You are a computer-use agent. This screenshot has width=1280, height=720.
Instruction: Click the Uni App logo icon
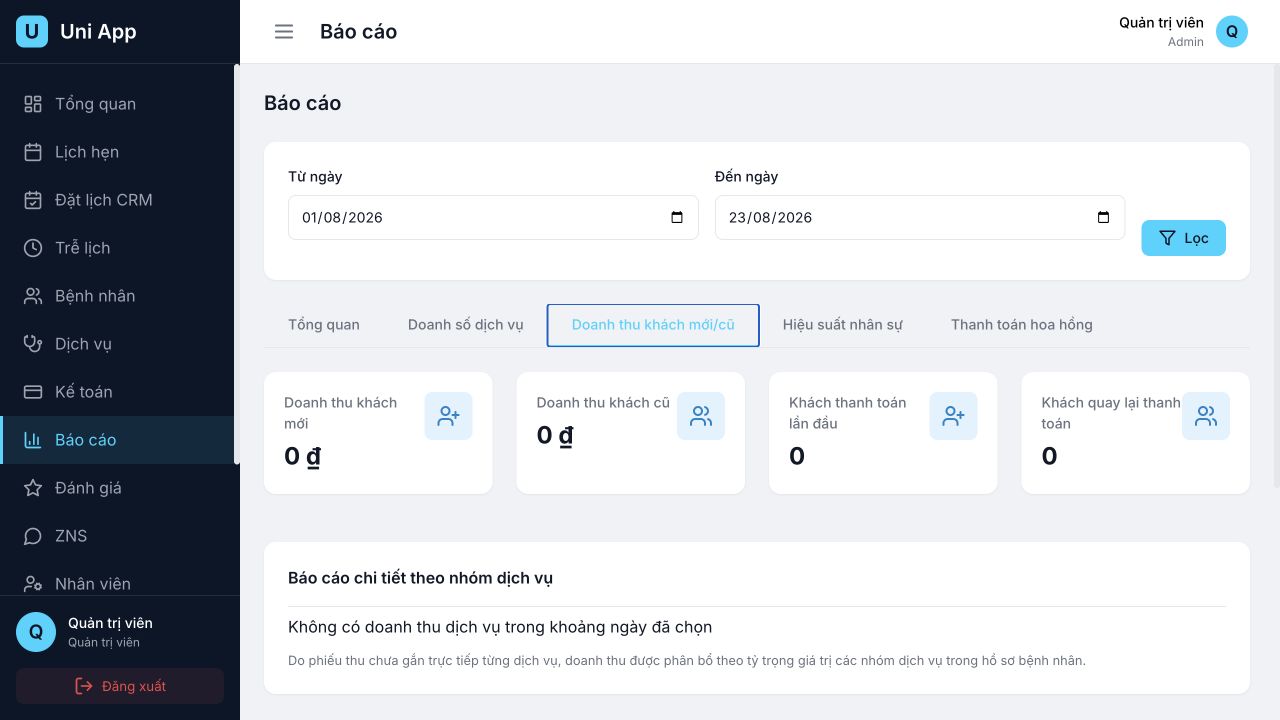[x=32, y=32]
